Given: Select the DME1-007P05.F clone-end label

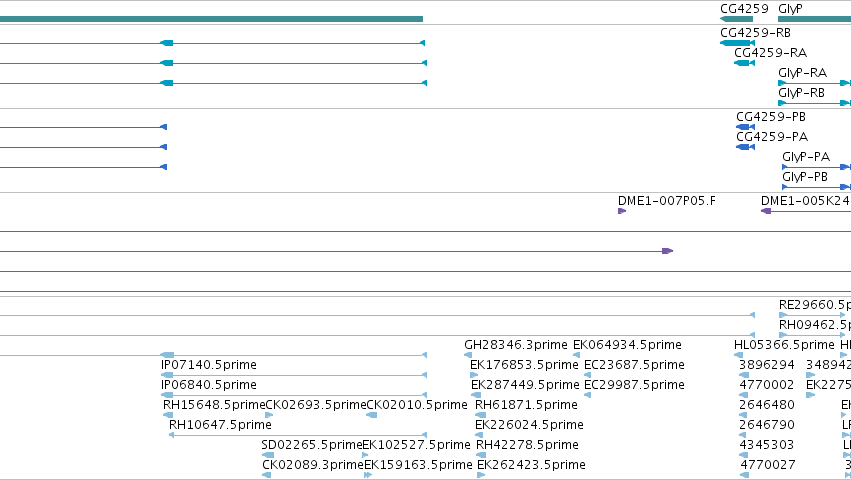Looking at the screenshot, I should point(666,201).
